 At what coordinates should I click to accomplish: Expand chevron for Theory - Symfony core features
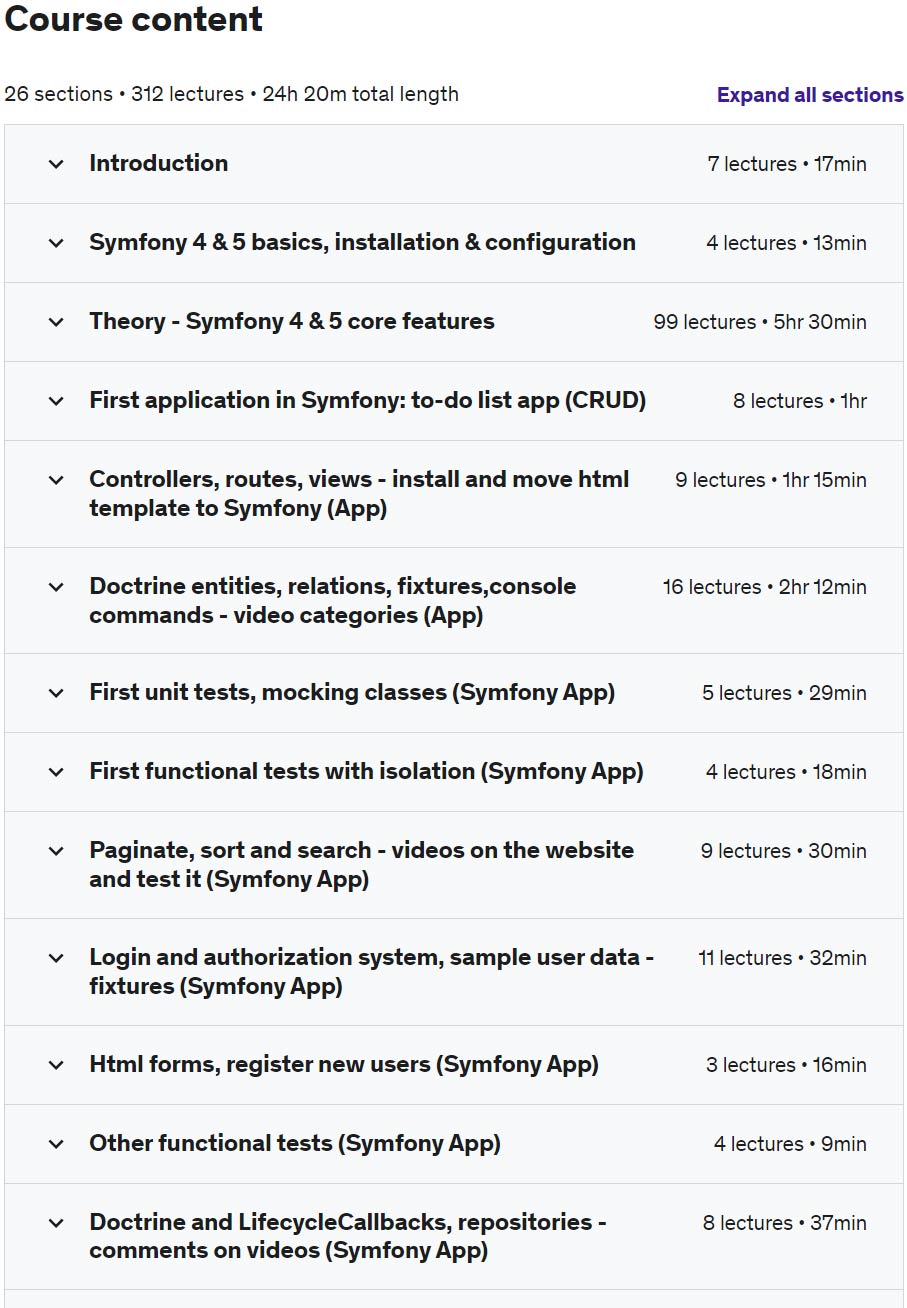point(56,322)
